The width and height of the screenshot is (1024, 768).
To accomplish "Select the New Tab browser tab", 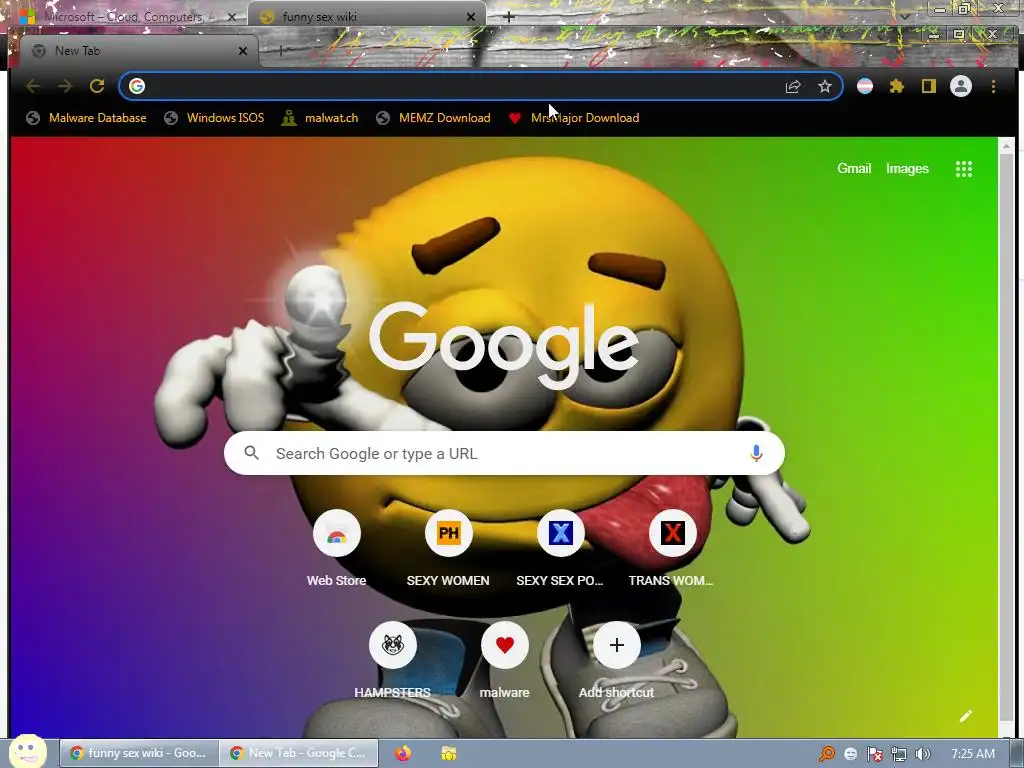I will pos(139,51).
